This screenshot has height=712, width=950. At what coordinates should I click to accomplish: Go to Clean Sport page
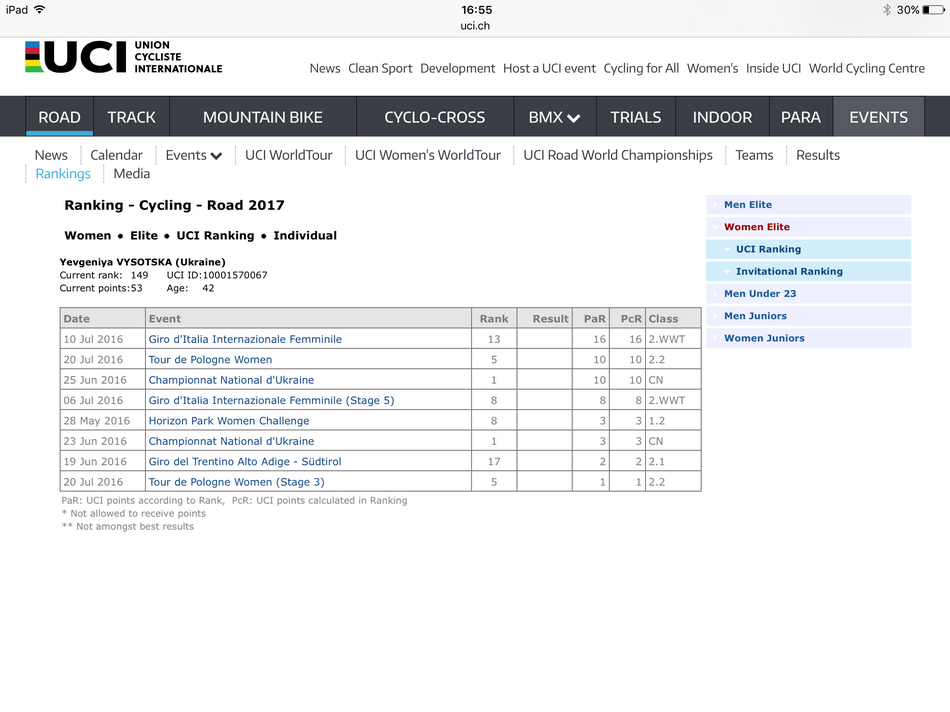[380, 68]
